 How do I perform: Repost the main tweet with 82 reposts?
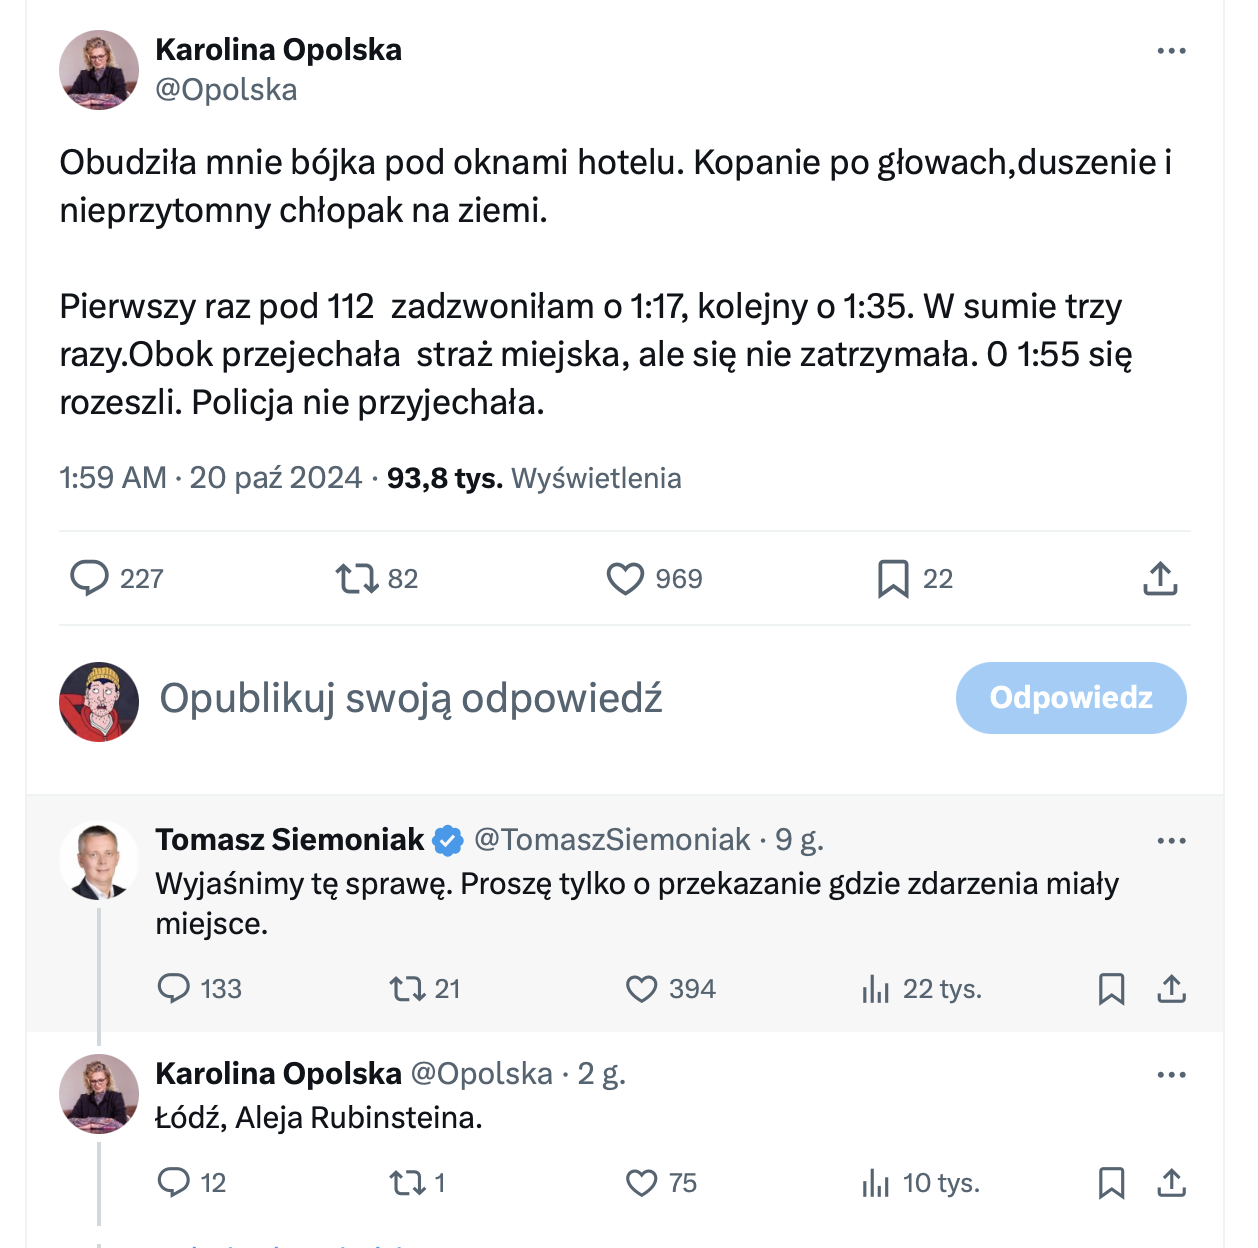point(356,578)
